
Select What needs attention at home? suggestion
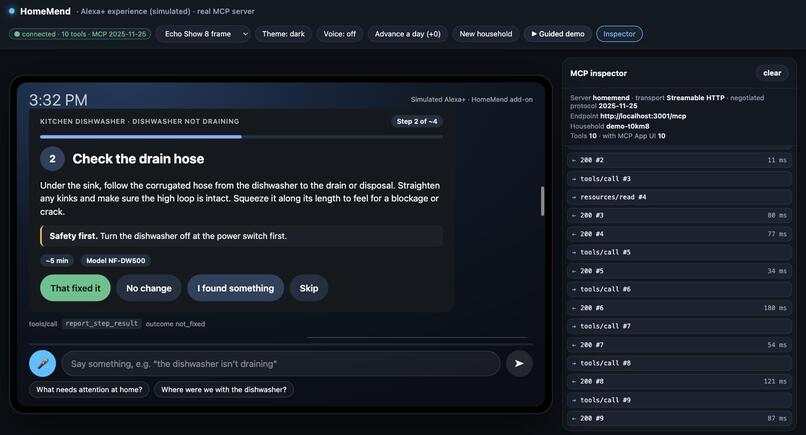pyautogui.click(x=89, y=389)
